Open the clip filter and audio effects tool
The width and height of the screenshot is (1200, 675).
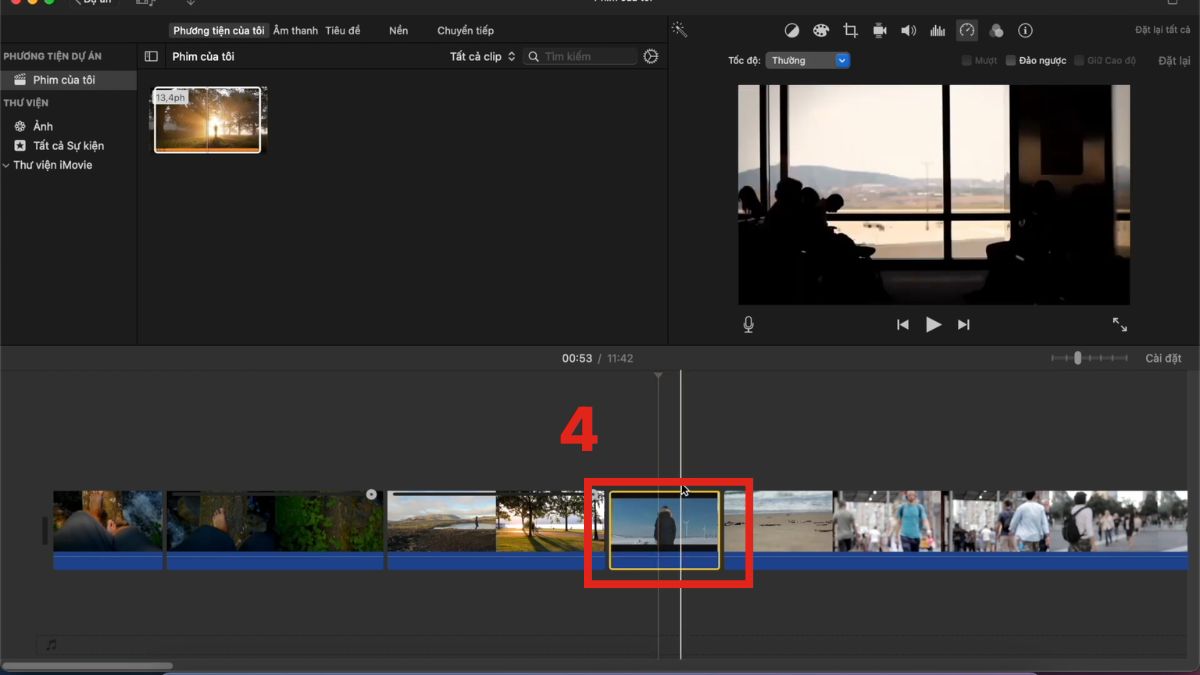(x=996, y=31)
